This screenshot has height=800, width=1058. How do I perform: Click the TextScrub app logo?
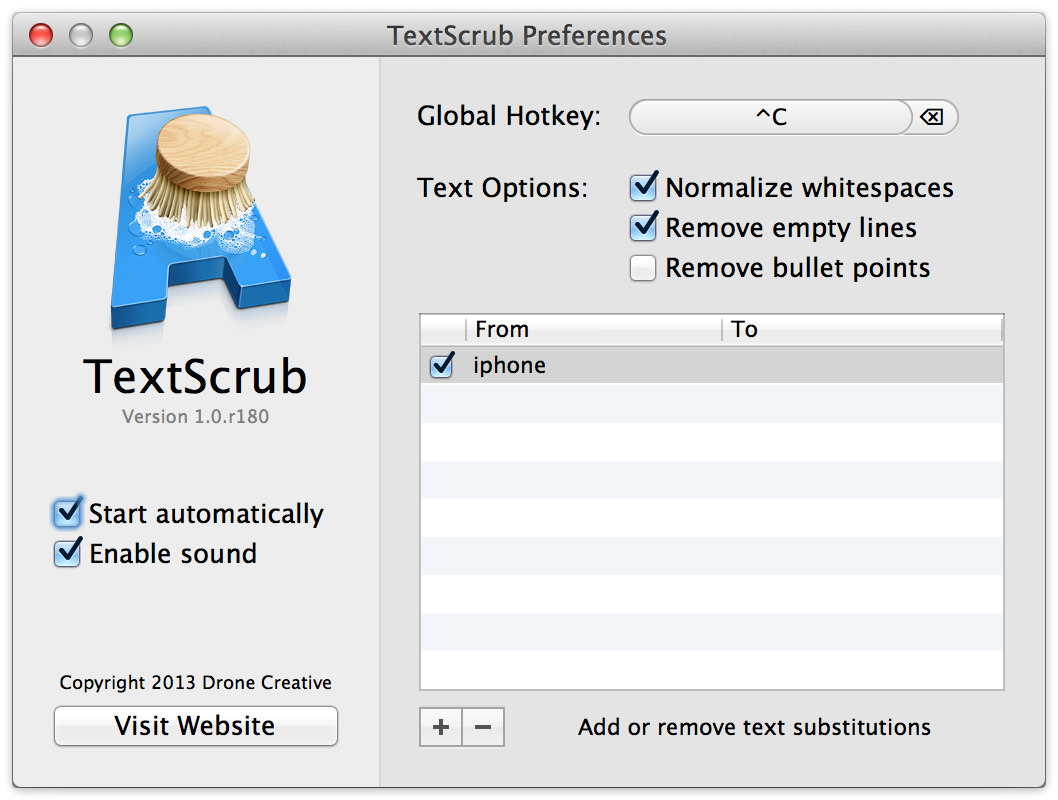click(200, 218)
